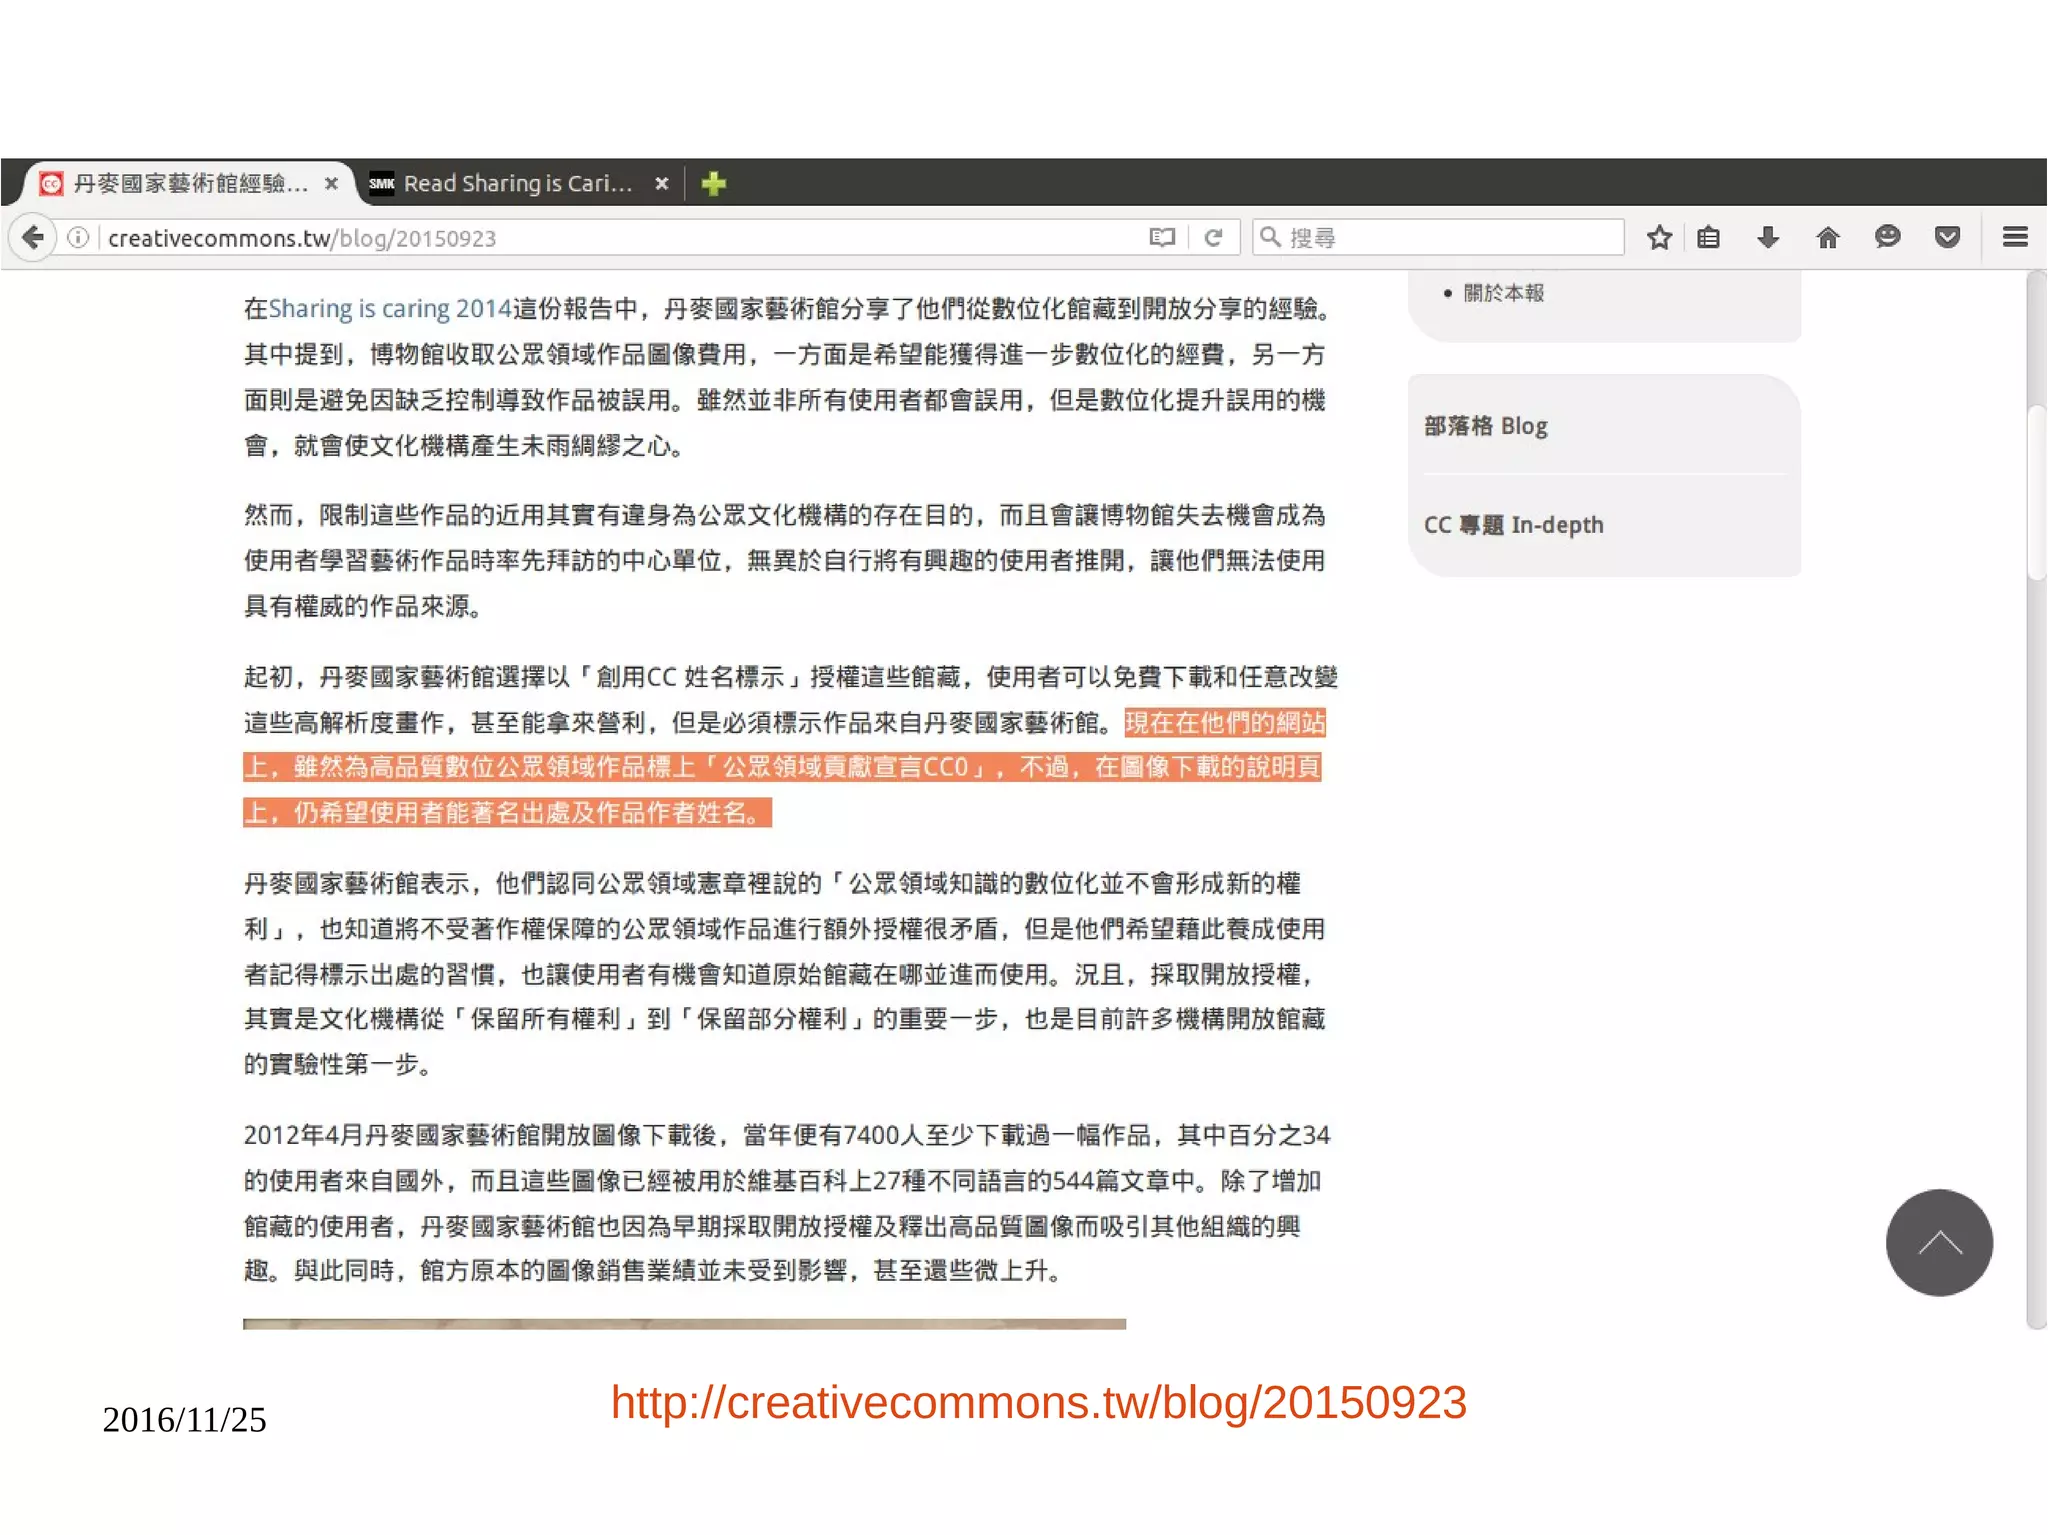Open the chat speech bubble icon

1887,237
